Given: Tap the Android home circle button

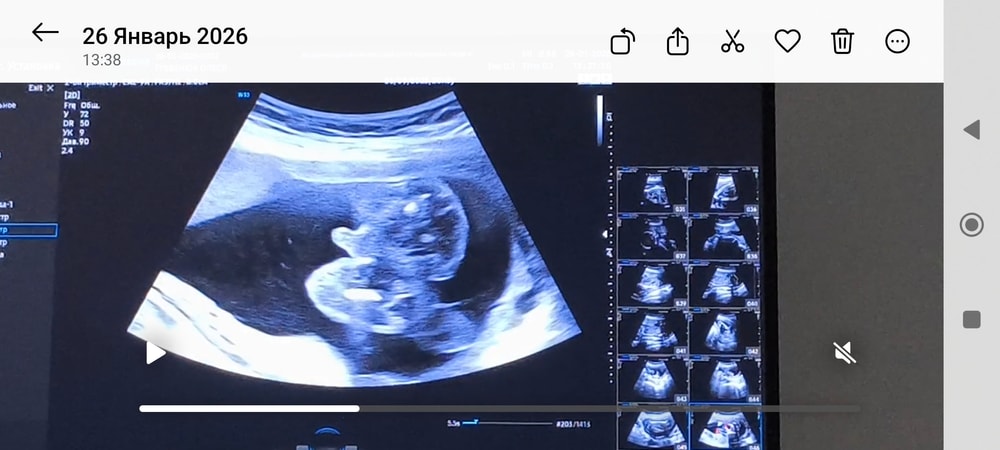Looking at the screenshot, I should pos(971,225).
